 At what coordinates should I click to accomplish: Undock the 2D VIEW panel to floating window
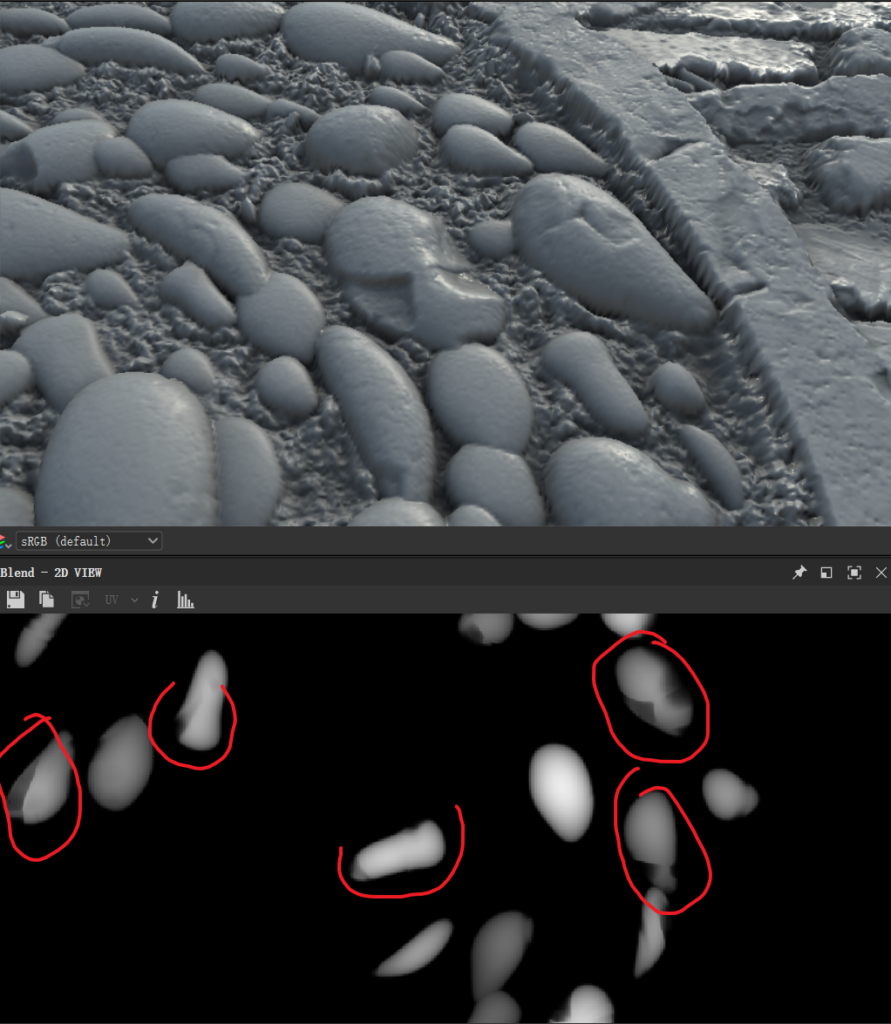pos(826,573)
